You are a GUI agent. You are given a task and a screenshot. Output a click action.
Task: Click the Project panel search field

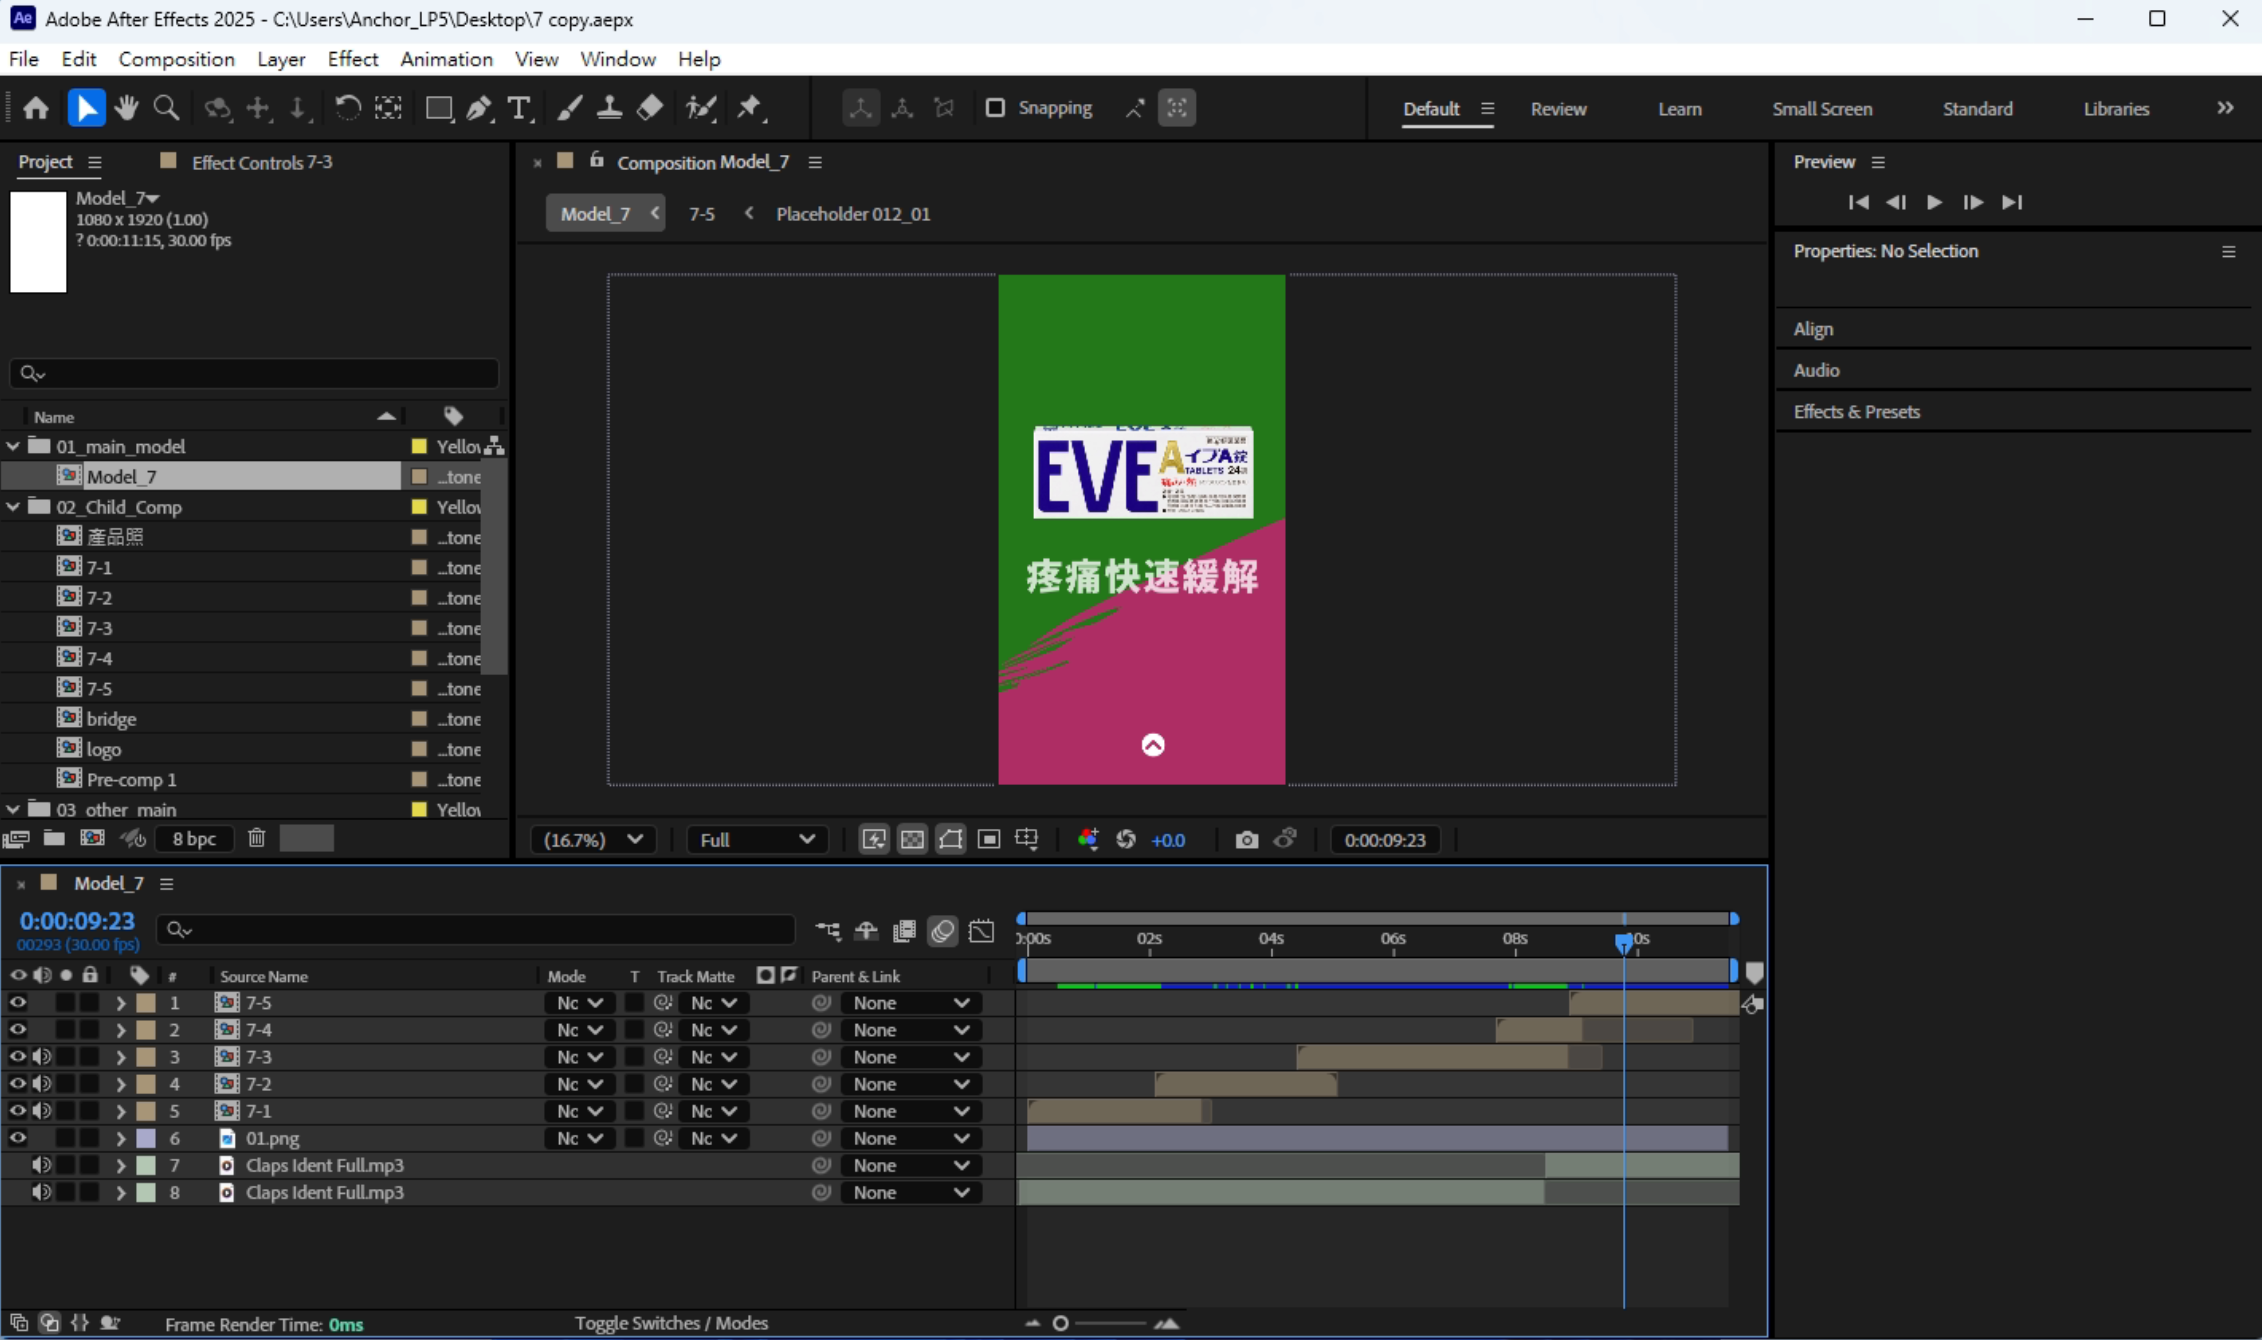pyautogui.click(x=254, y=373)
